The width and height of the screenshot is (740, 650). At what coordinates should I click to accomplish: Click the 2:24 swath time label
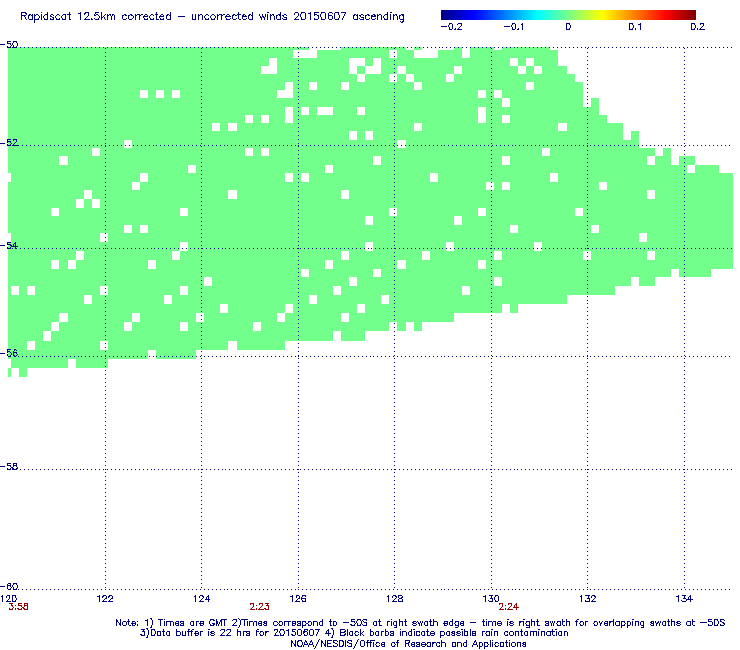(508, 607)
